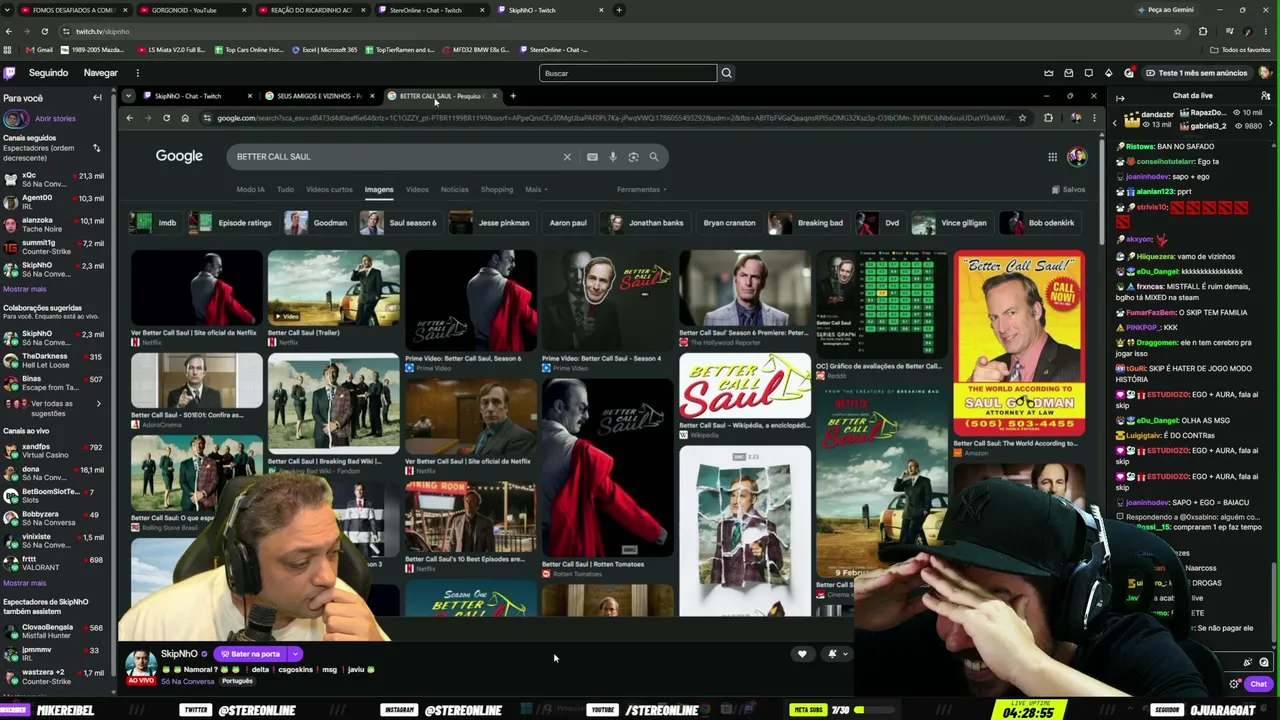Select the Breaking bad suggestion chip
This screenshot has height=720, width=1280.
click(x=808, y=223)
